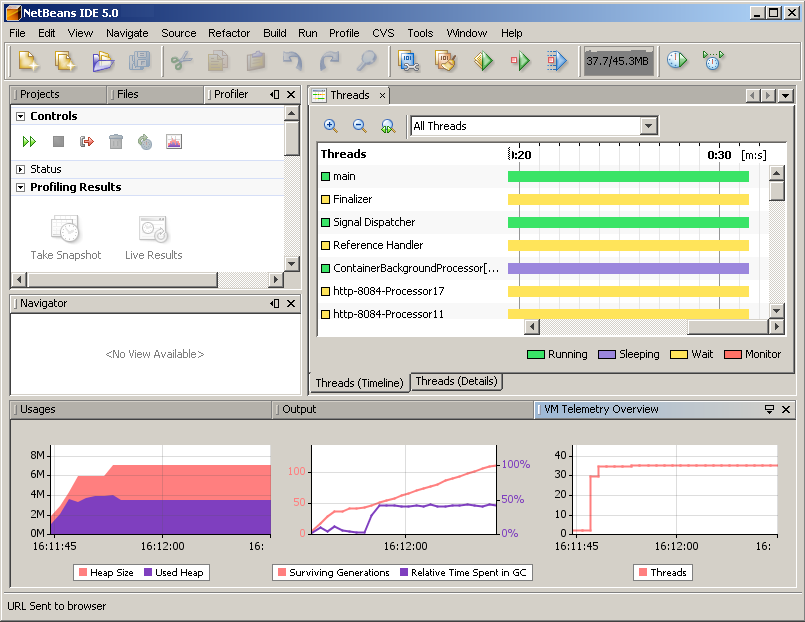
Task: Click threads timeline vertical scrollbar down arrow
Action: (776, 310)
